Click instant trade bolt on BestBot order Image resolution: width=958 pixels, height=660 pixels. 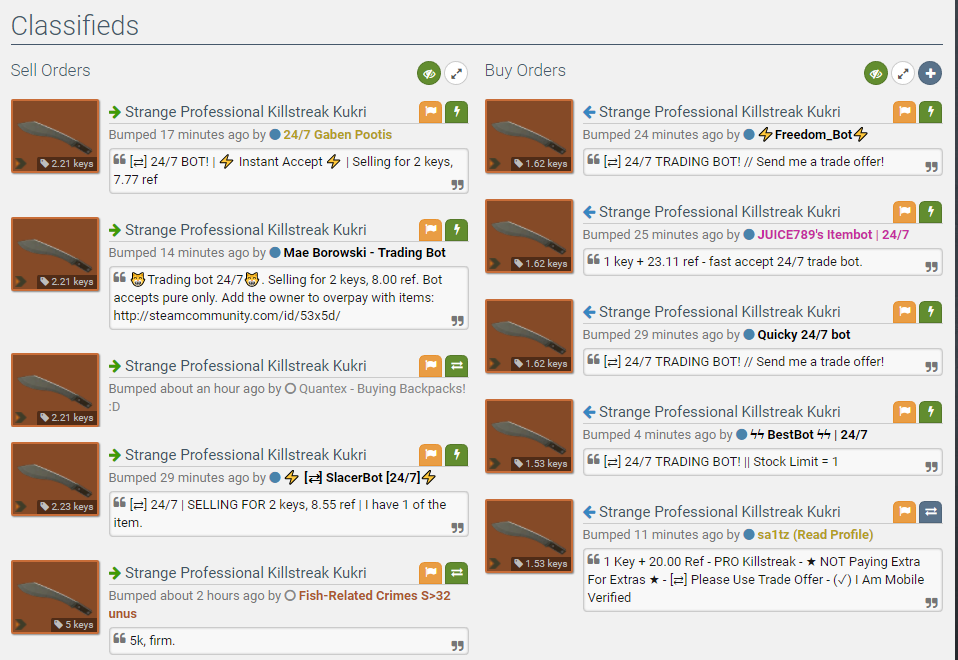[x=931, y=412]
